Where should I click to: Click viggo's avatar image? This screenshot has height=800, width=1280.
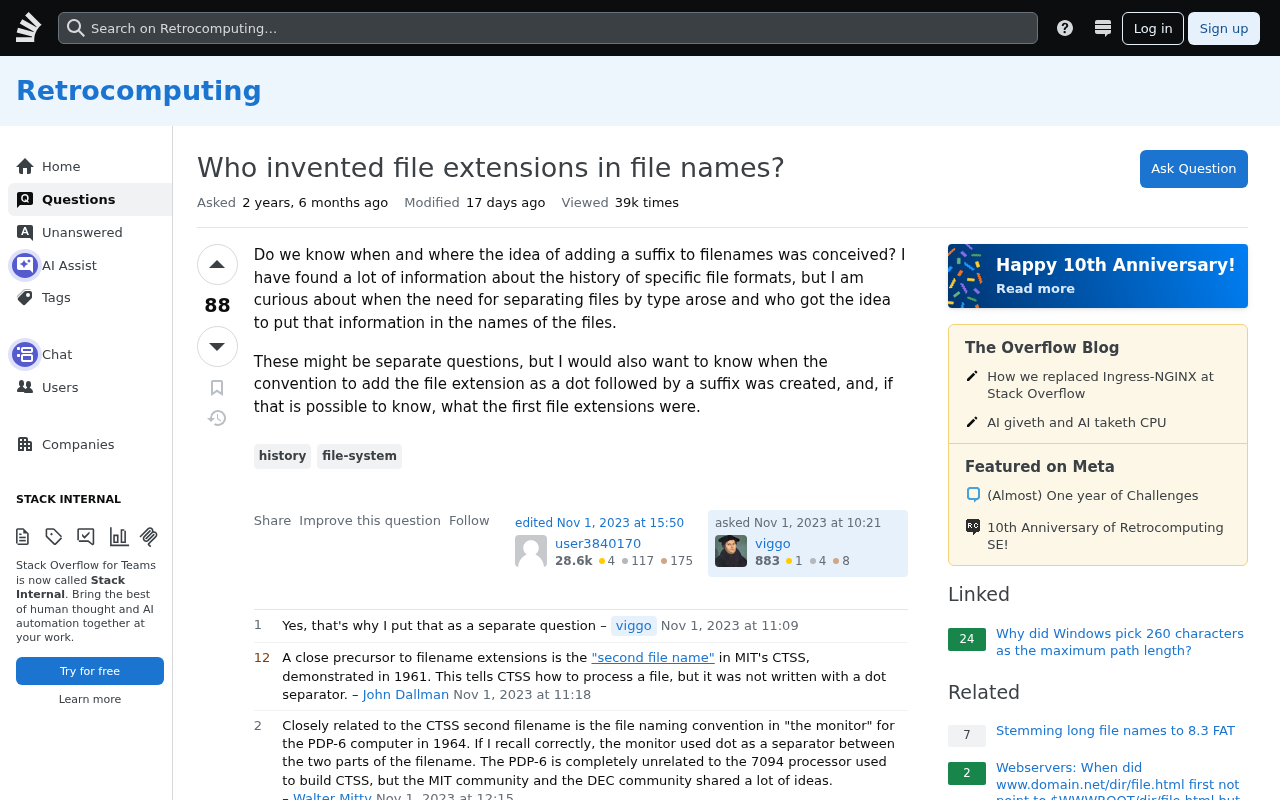coord(731,551)
